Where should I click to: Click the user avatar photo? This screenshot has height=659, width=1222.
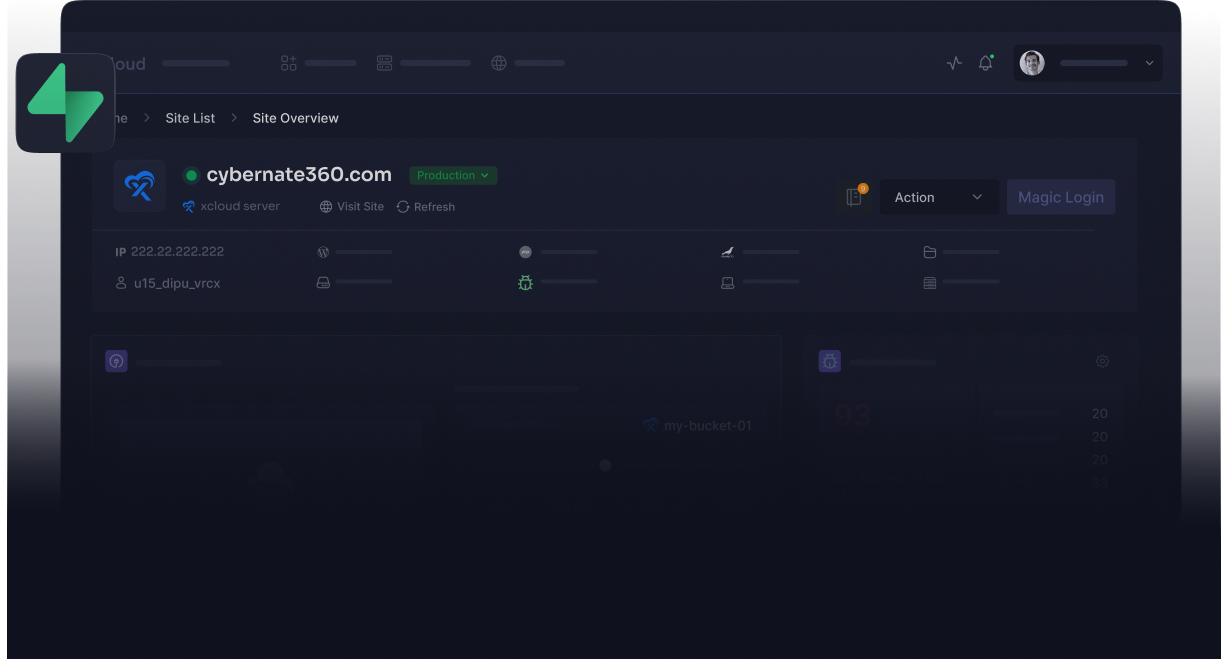[x=1032, y=63]
